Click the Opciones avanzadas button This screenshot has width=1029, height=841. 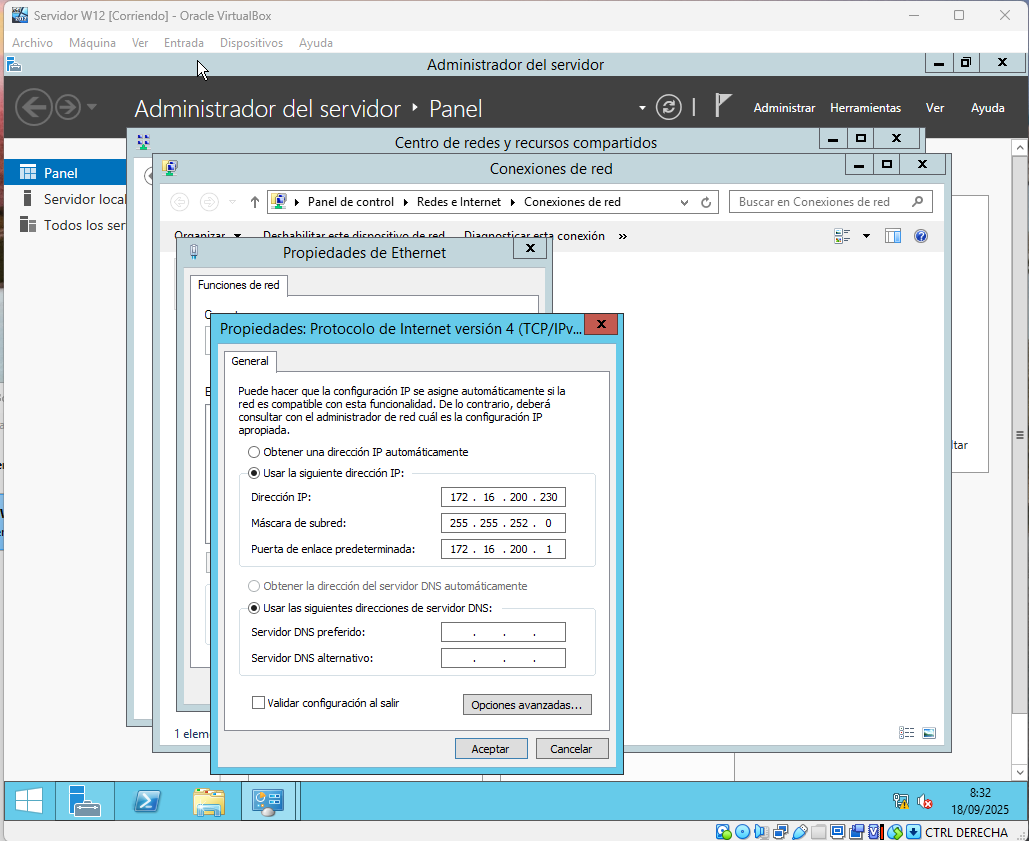[527, 705]
